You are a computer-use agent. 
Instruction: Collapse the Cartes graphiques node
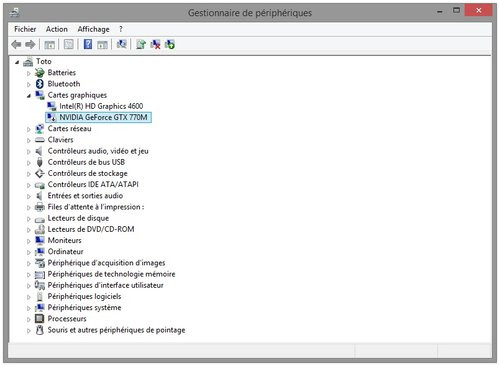pyautogui.click(x=29, y=96)
